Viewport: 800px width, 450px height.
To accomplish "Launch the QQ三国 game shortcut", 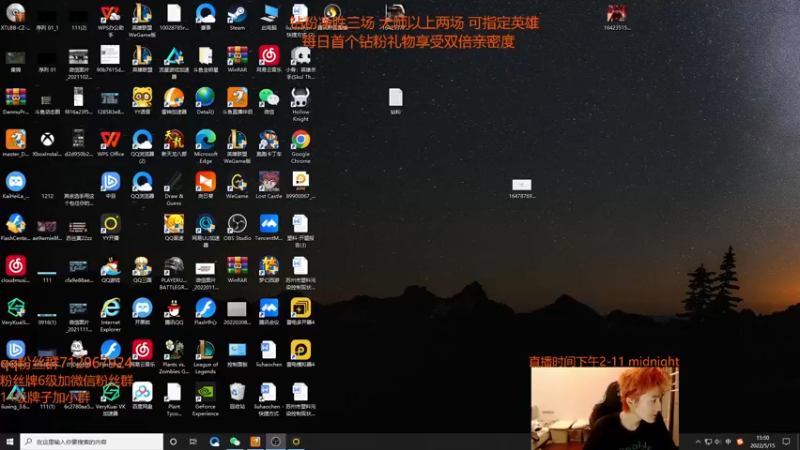I will [x=142, y=269].
